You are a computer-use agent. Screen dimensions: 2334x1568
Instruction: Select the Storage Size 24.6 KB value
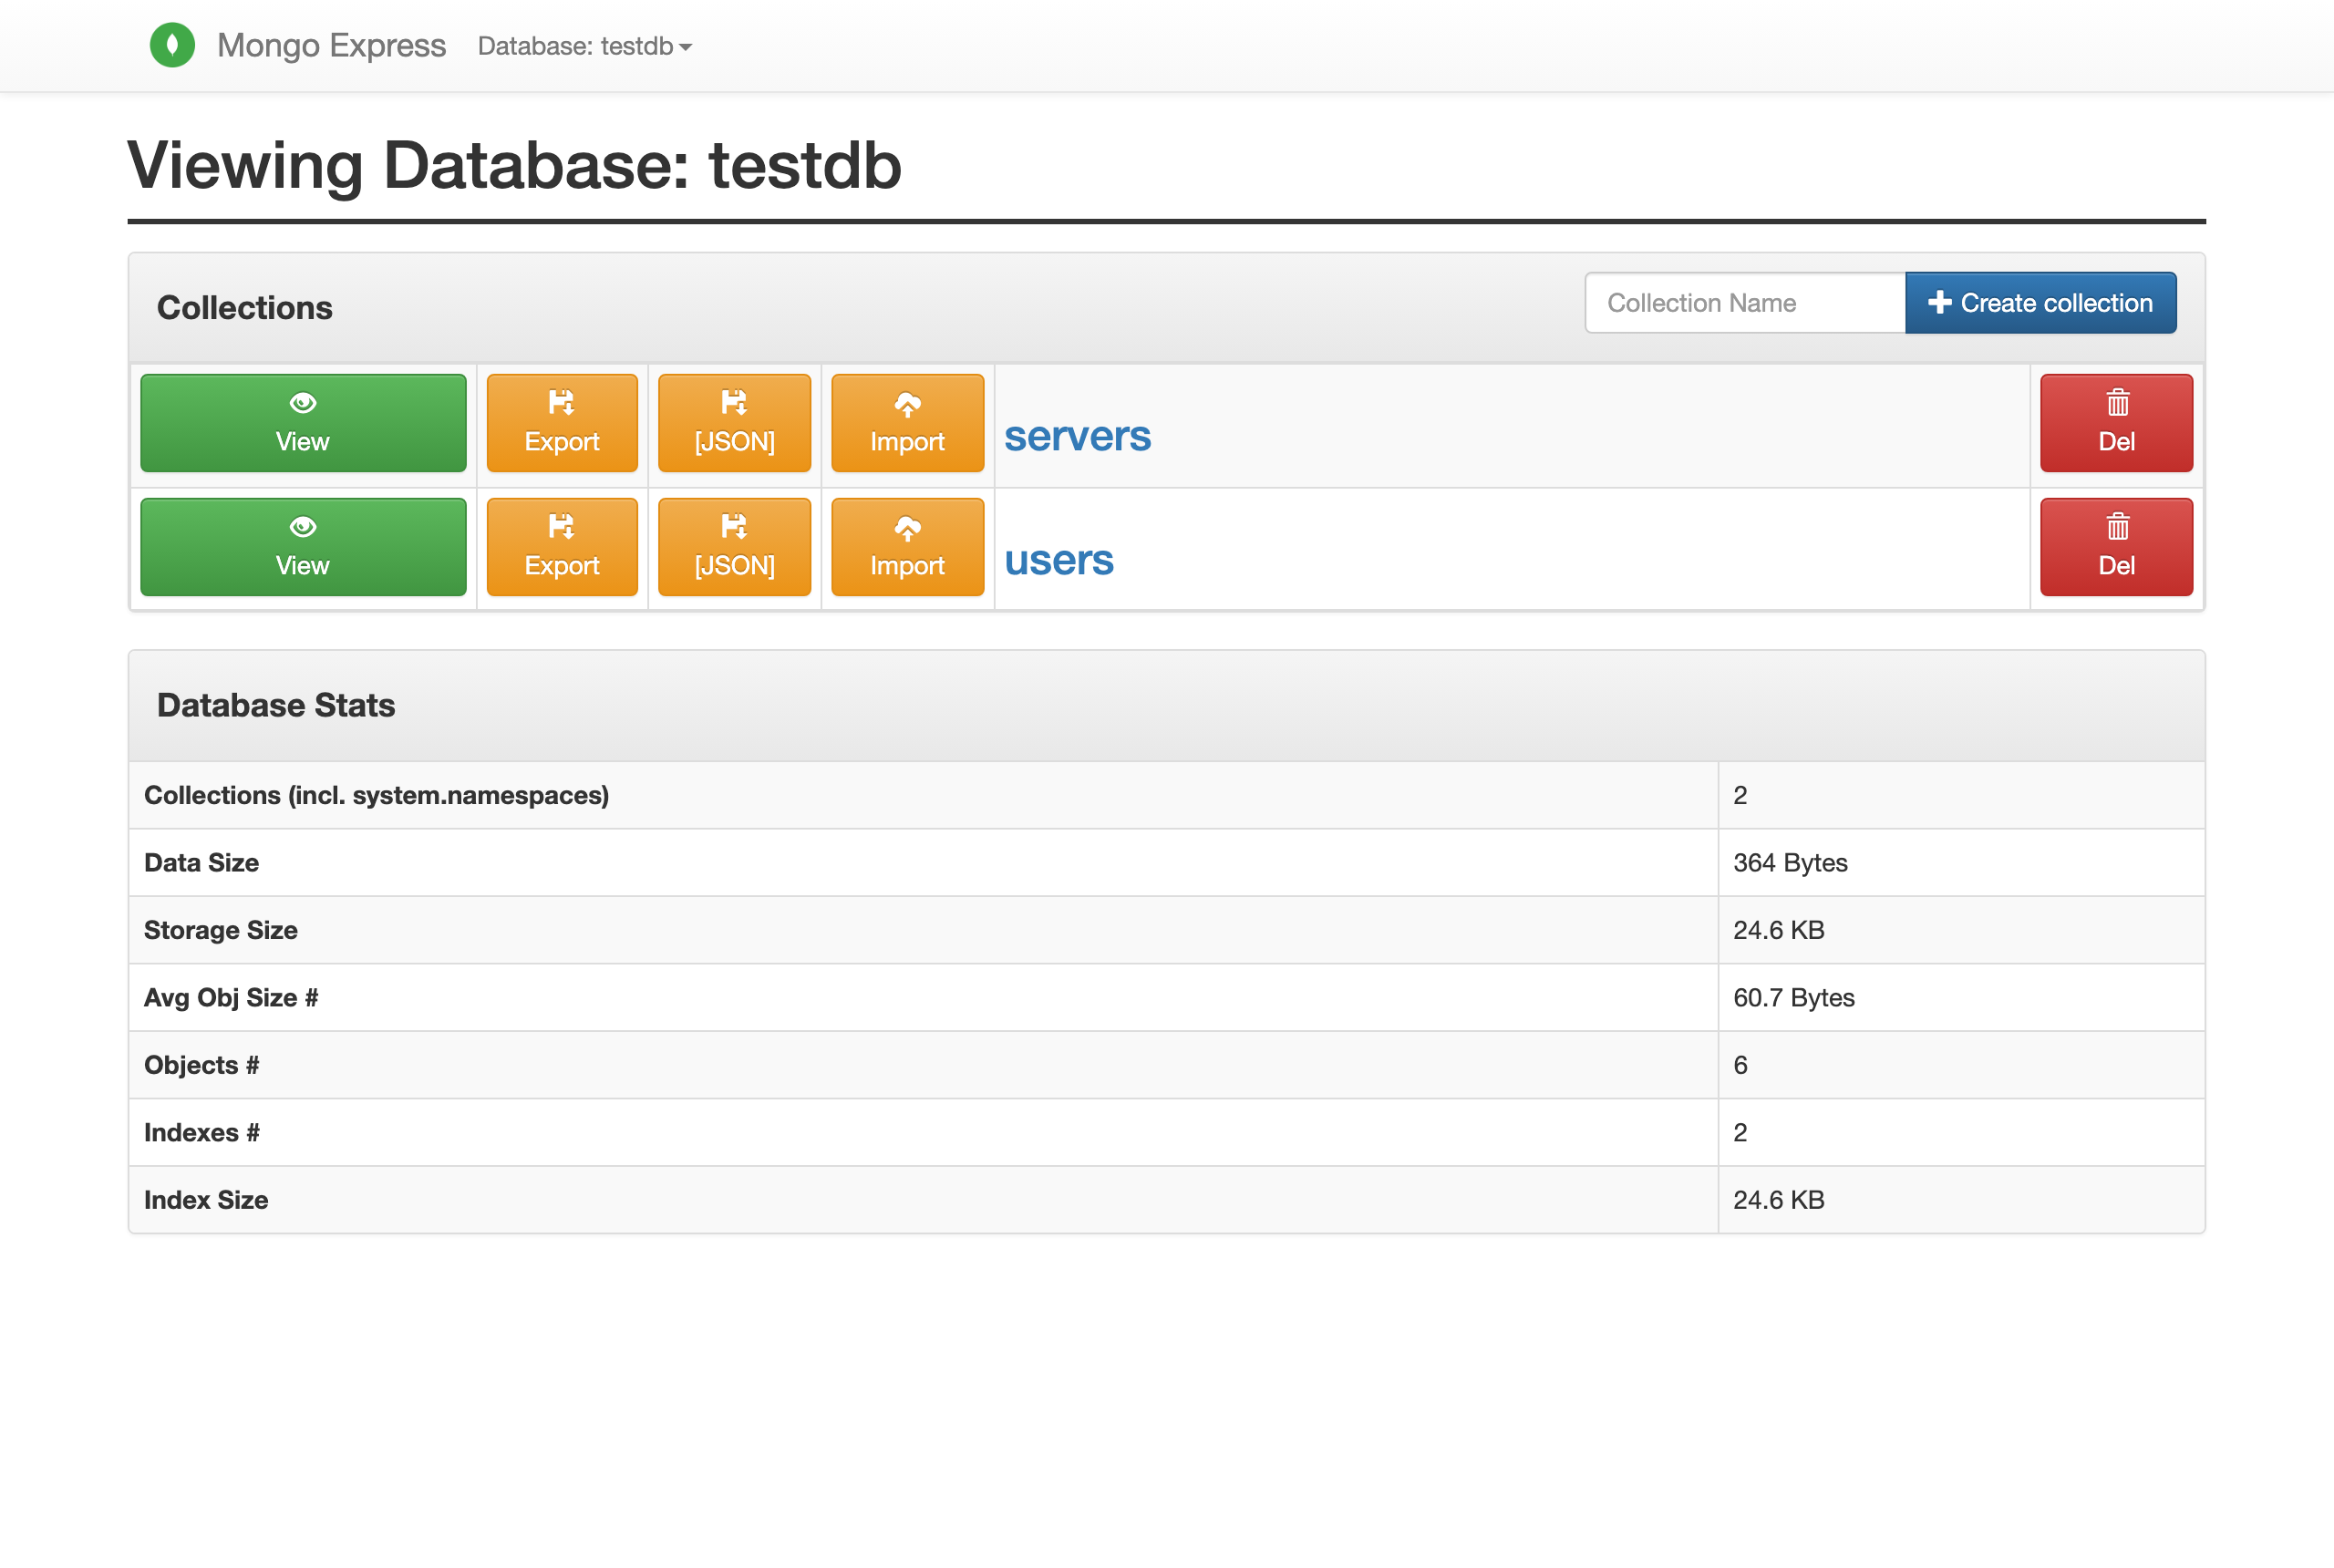pos(1778,930)
